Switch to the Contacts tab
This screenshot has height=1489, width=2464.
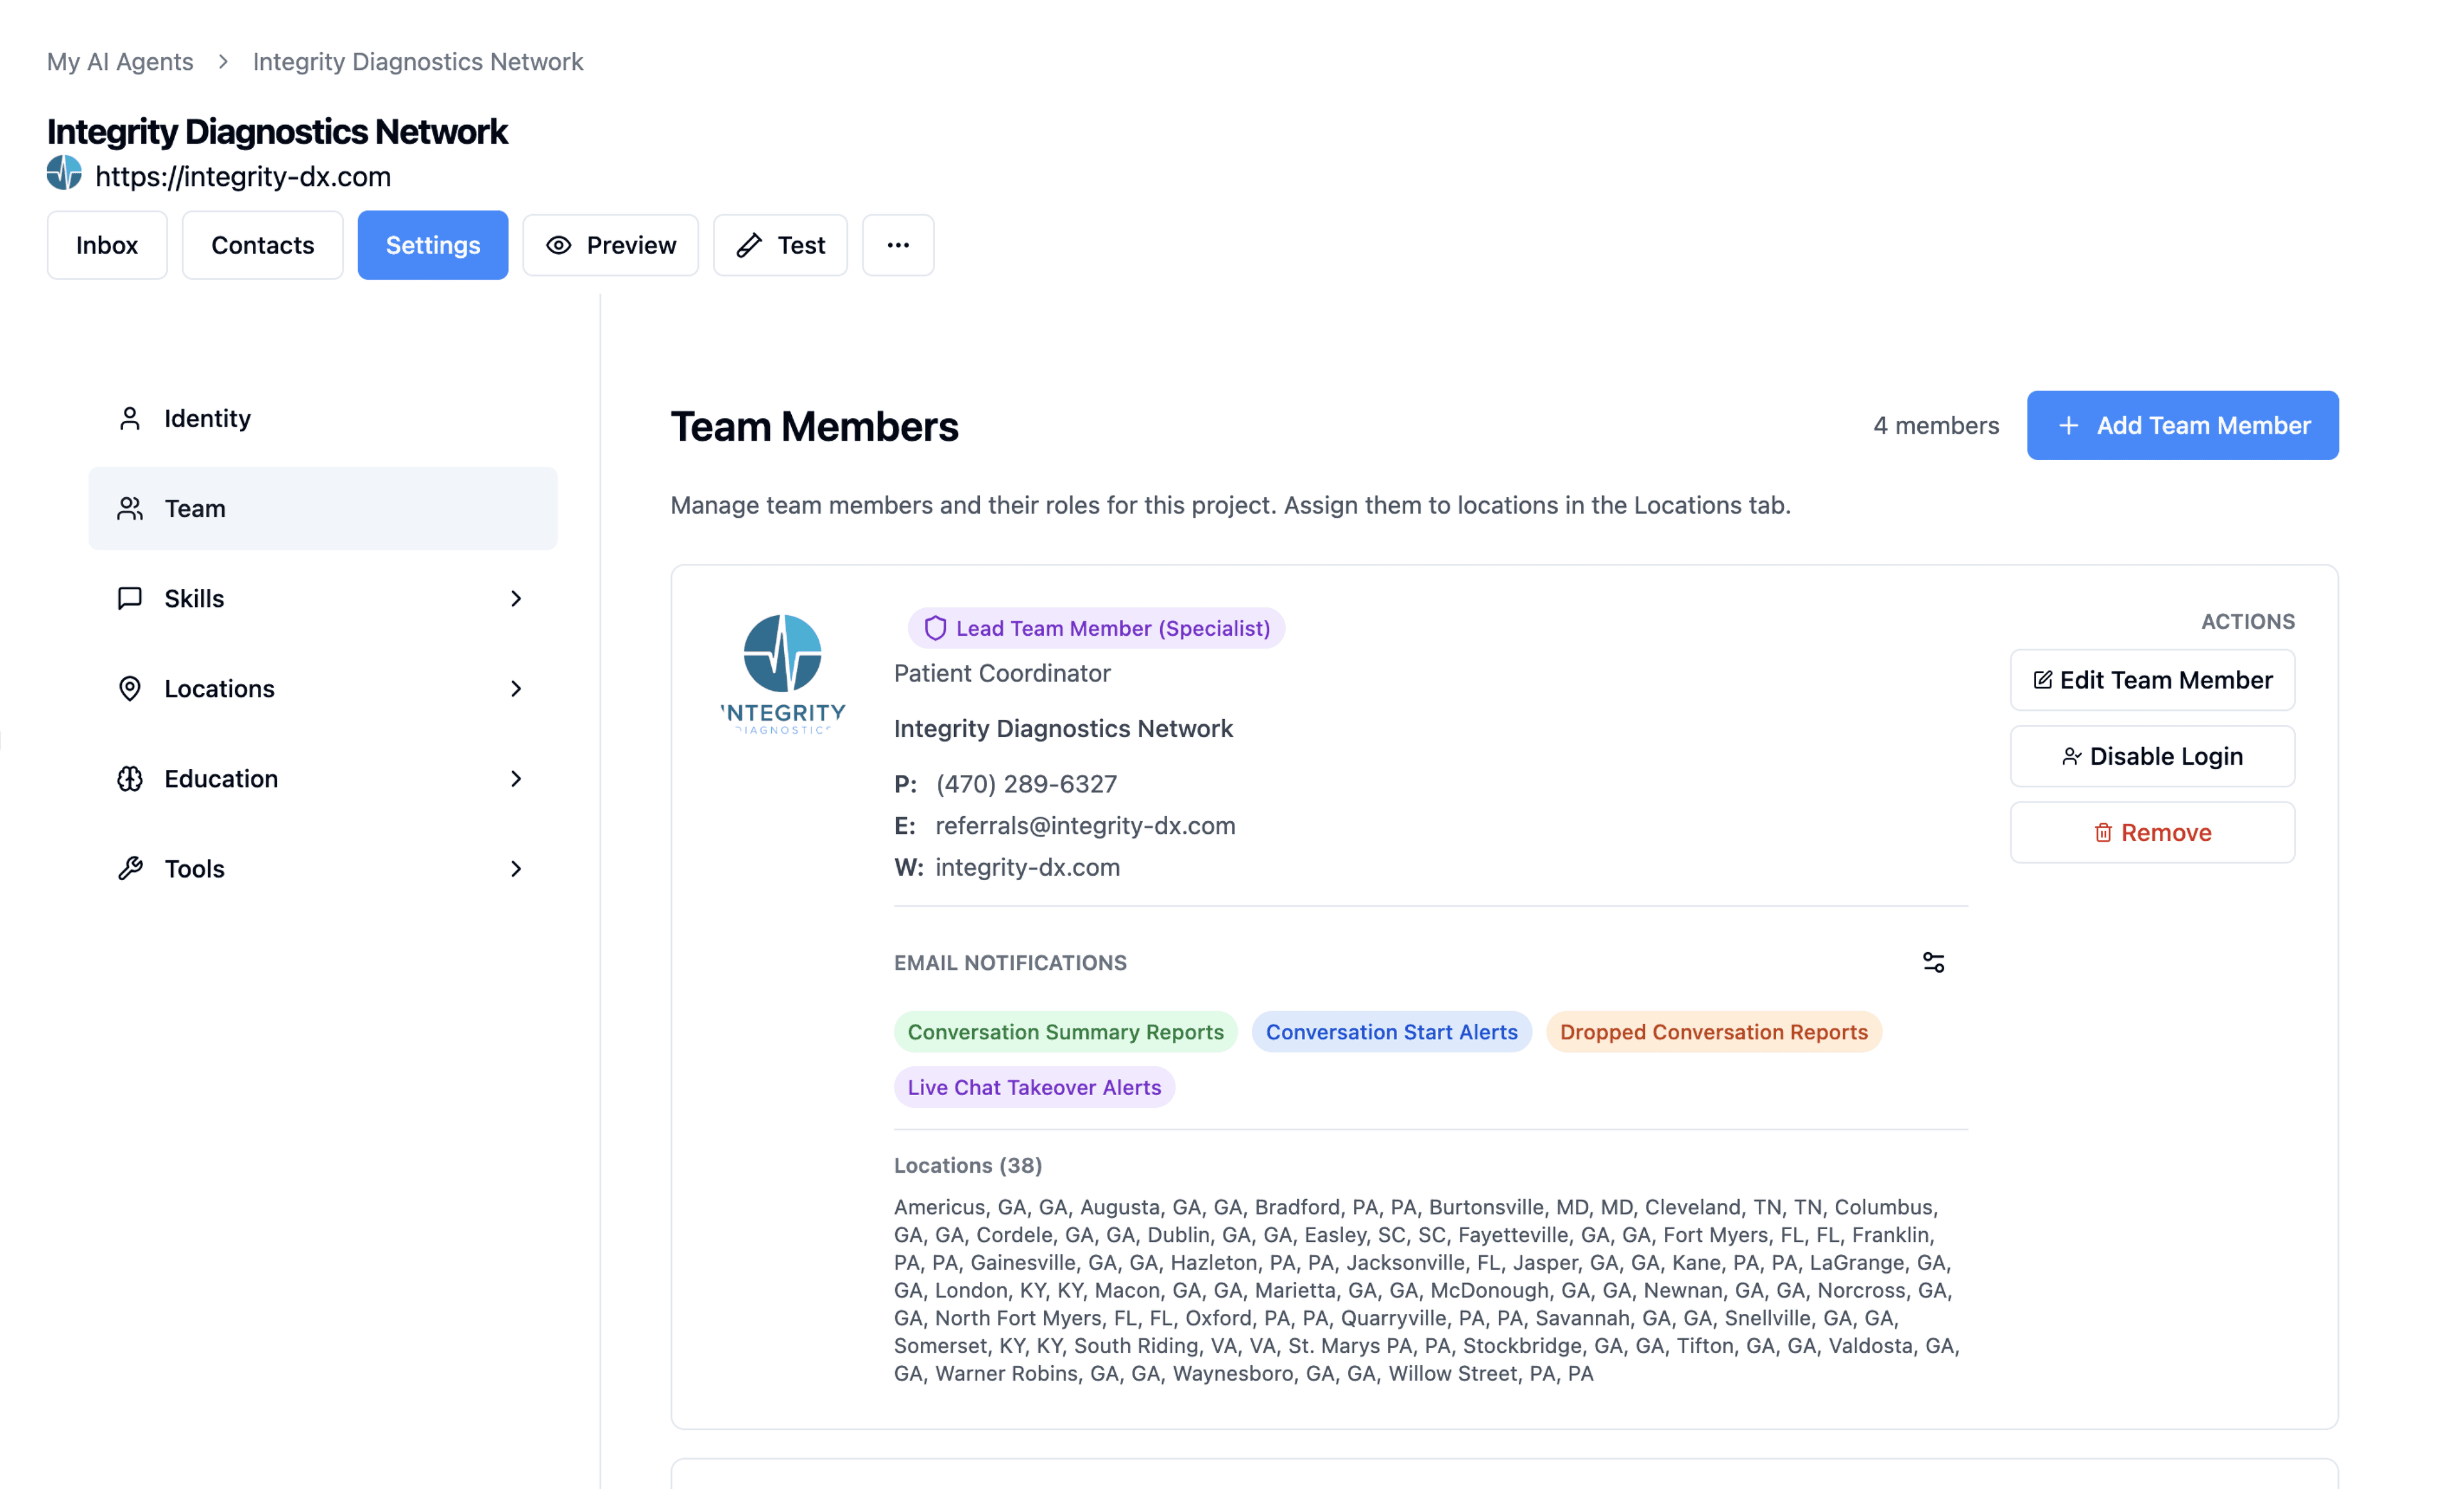point(262,245)
